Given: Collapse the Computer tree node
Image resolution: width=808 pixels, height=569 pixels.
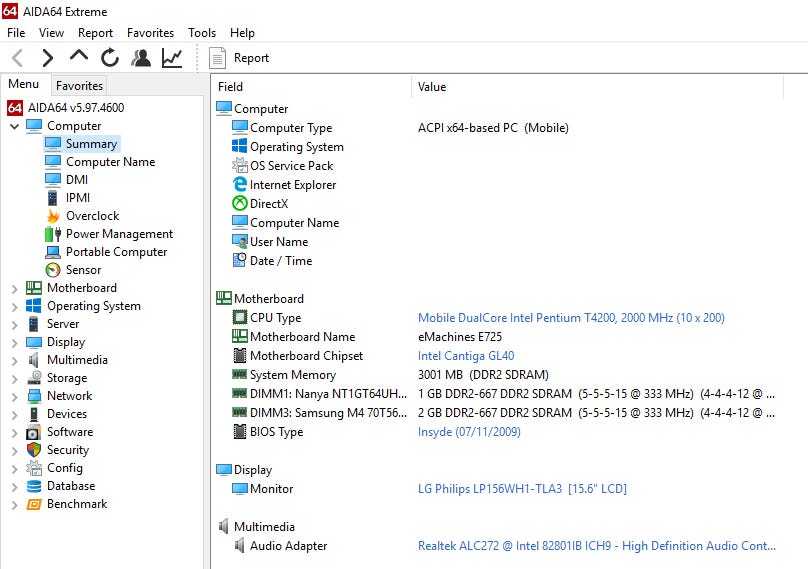Looking at the screenshot, I should 14,126.
